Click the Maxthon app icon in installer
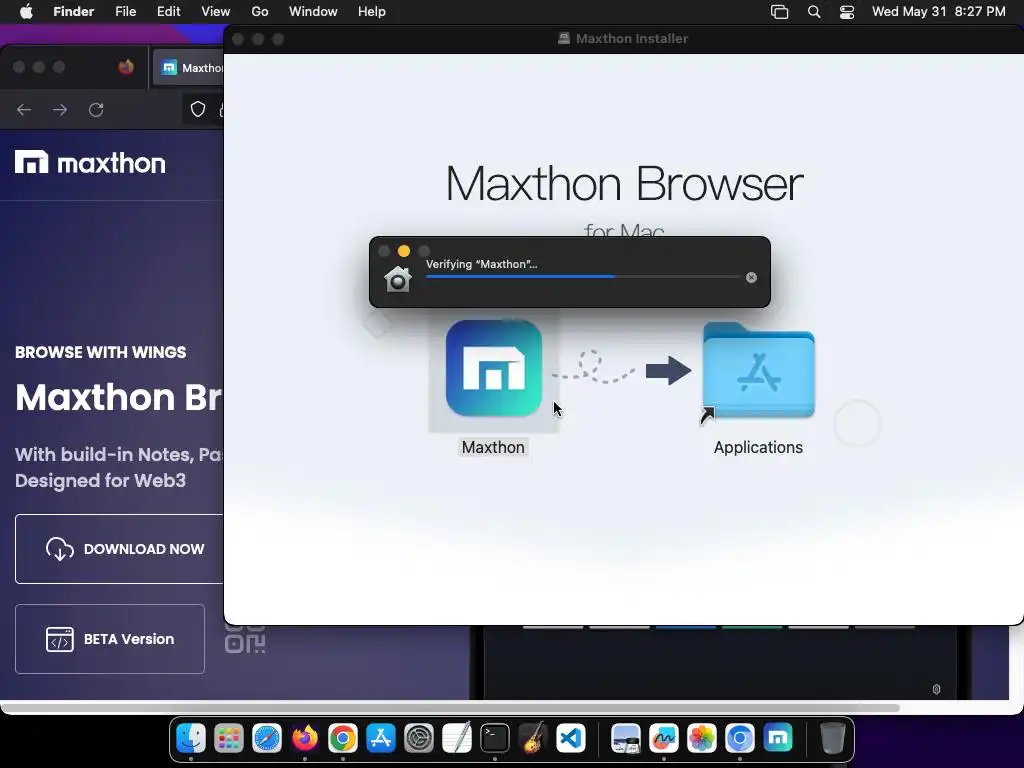The height and width of the screenshot is (768, 1024). (x=494, y=368)
